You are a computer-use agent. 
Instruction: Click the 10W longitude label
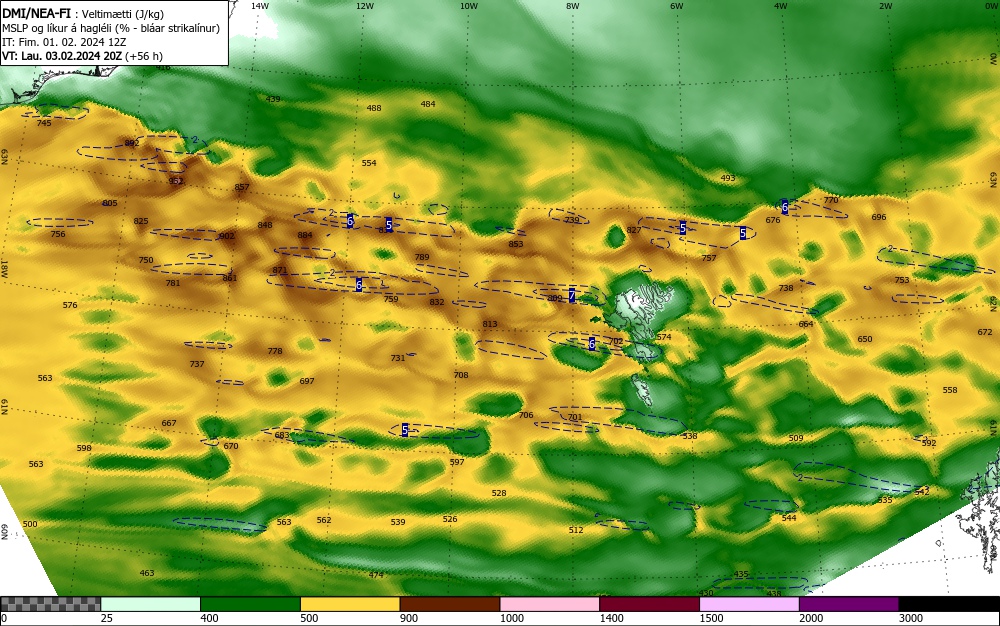pyautogui.click(x=469, y=6)
